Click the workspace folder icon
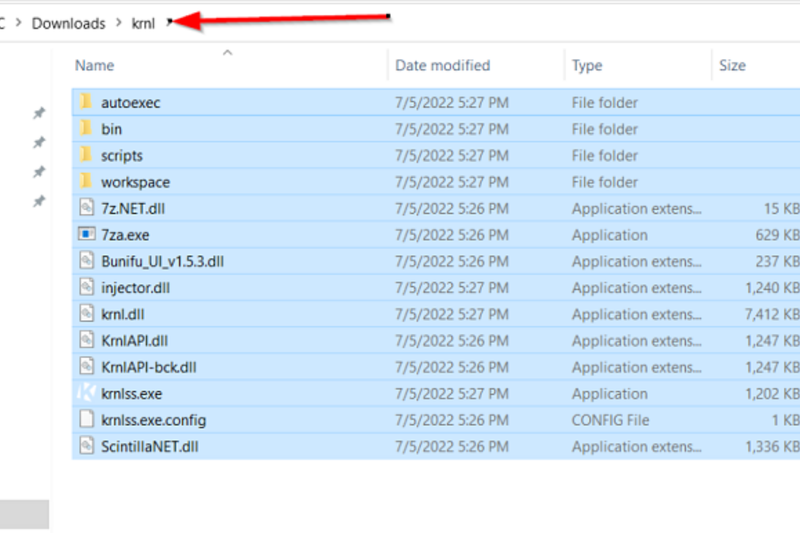 tap(86, 181)
